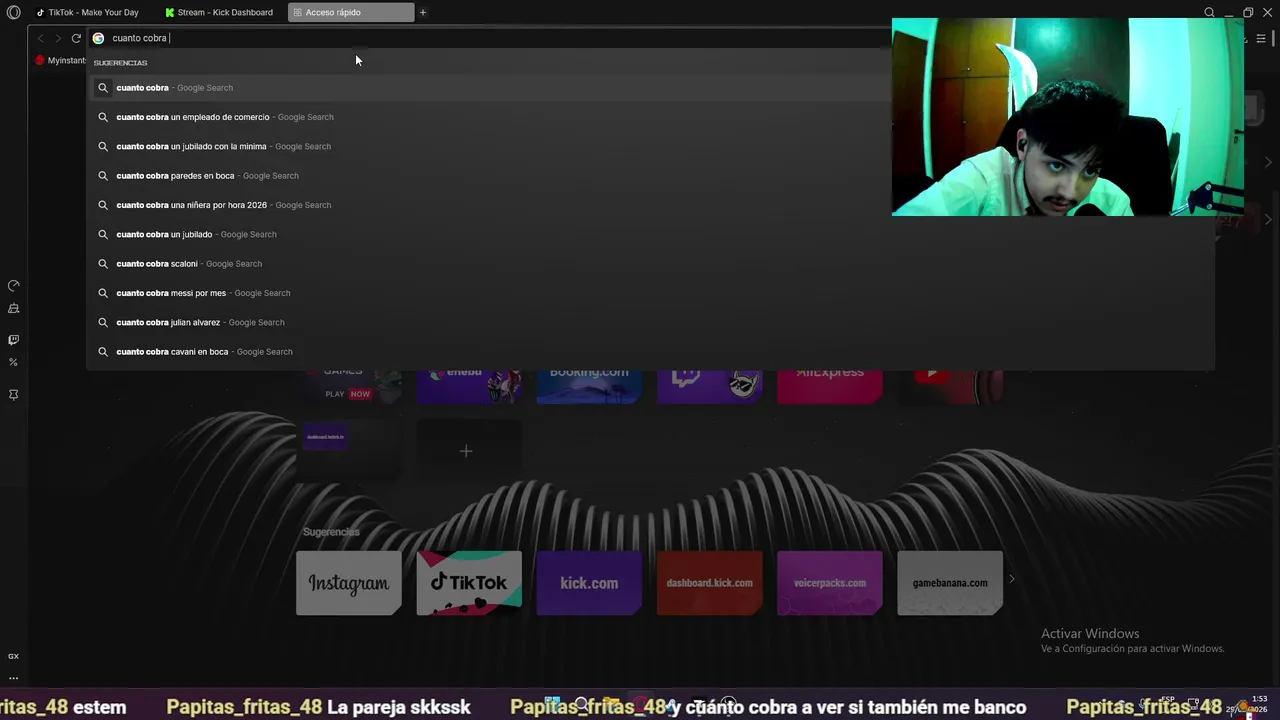The width and height of the screenshot is (1280, 720).
Task: Open the GX Cleaner sidebar icon
Action: [x=13, y=309]
